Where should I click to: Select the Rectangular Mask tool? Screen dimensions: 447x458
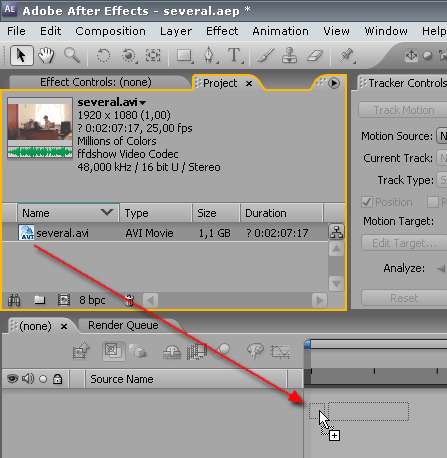click(x=184, y=55)
